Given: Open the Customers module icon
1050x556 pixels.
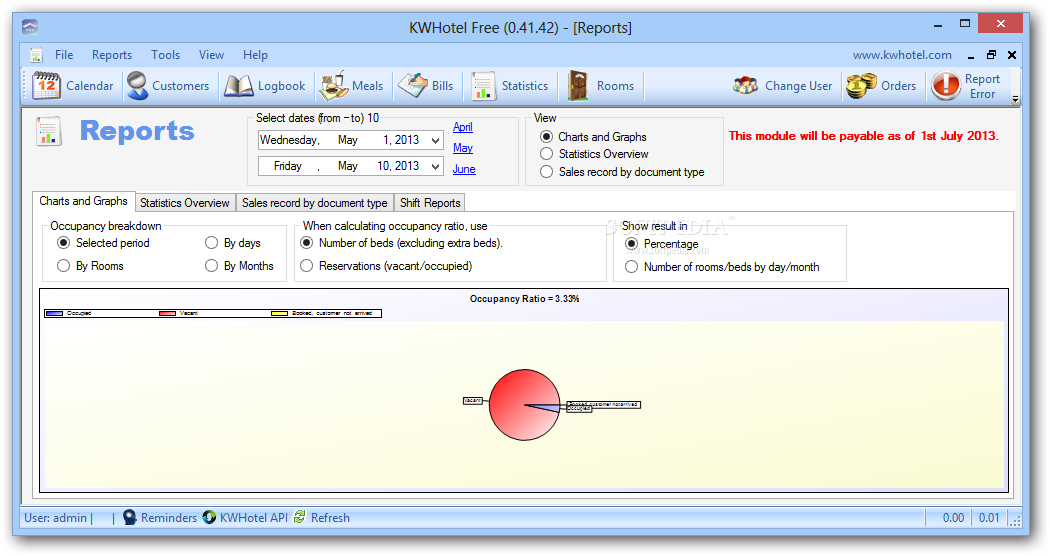Looking at the screenshot, I should [138, 86].
